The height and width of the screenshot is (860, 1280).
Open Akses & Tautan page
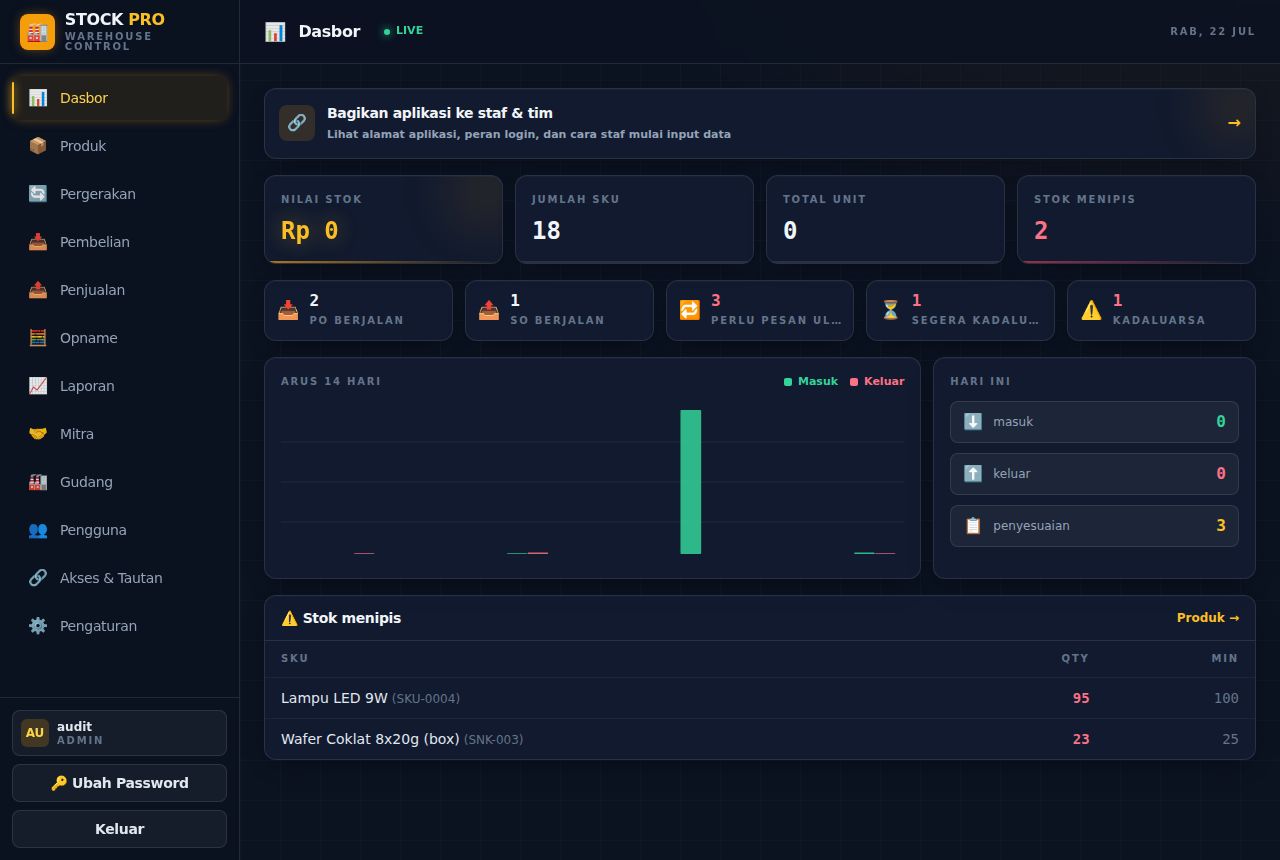[x=120, y=578]
